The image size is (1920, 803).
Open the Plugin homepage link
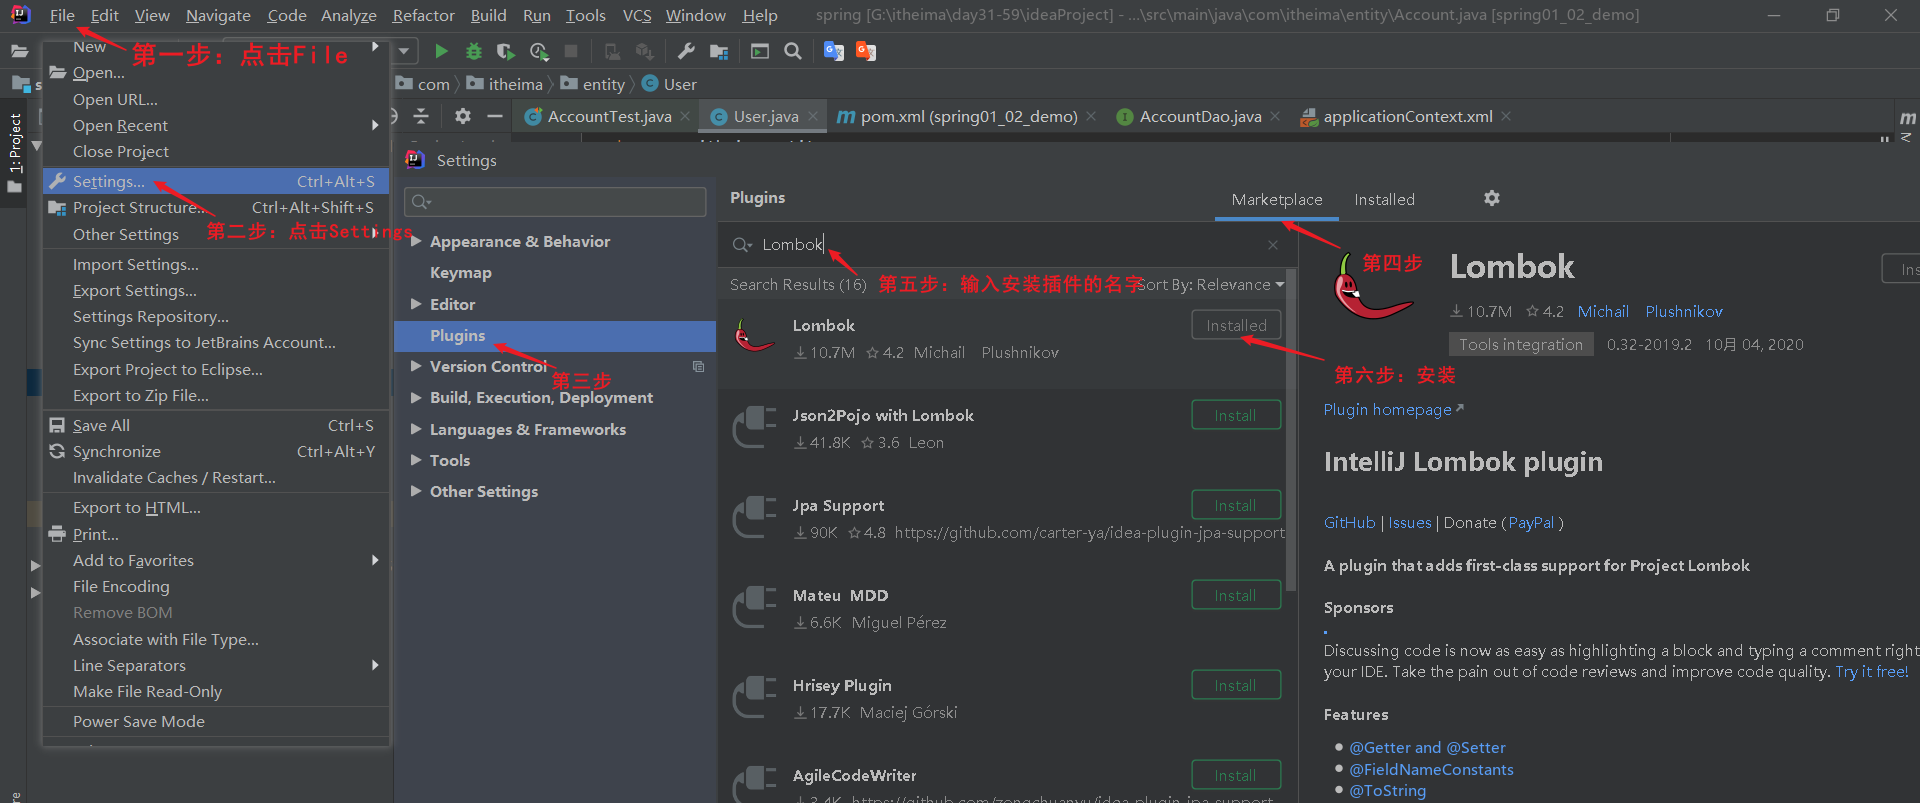pos(1393,410)
